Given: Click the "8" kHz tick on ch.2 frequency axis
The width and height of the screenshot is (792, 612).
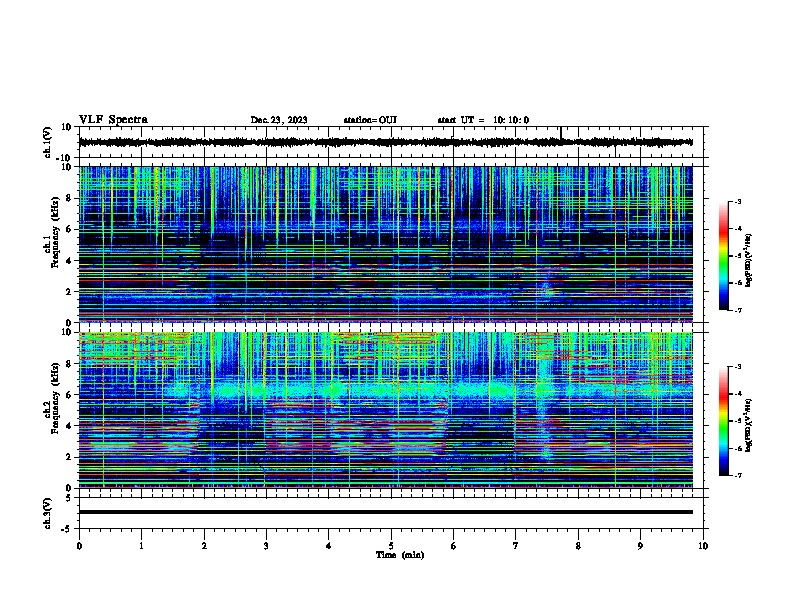Looking at the screenshot, I should tap(70, 364).
